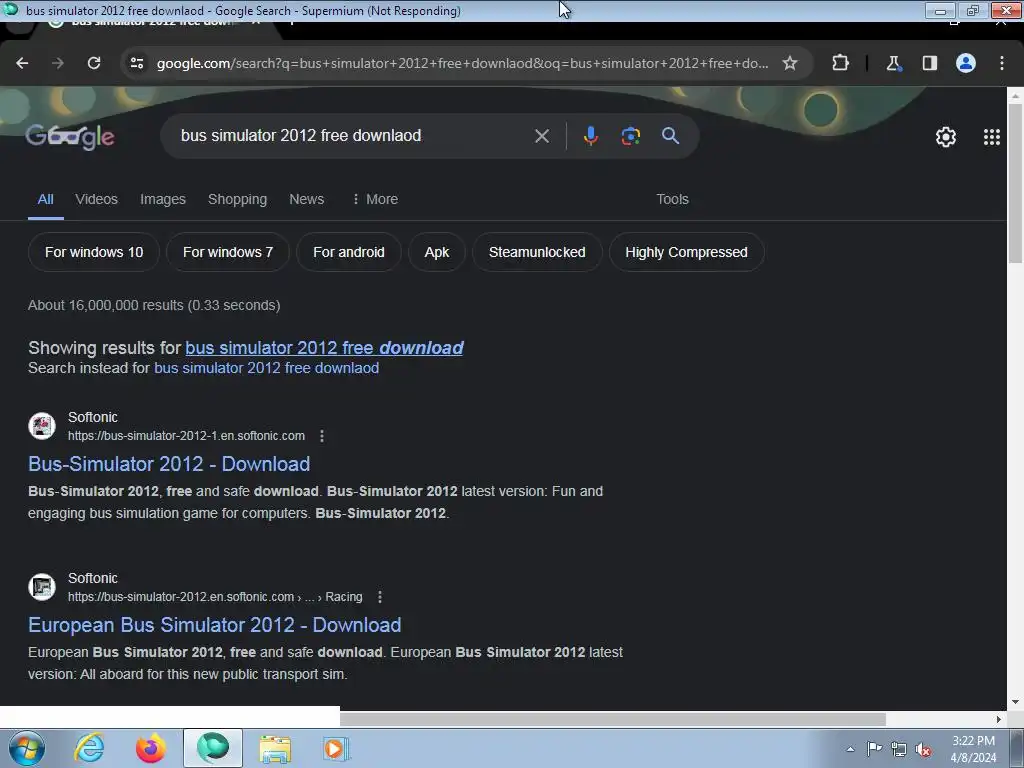Open the Chrome Labs flask icon
1024x768 pixels.
point(893,63)
